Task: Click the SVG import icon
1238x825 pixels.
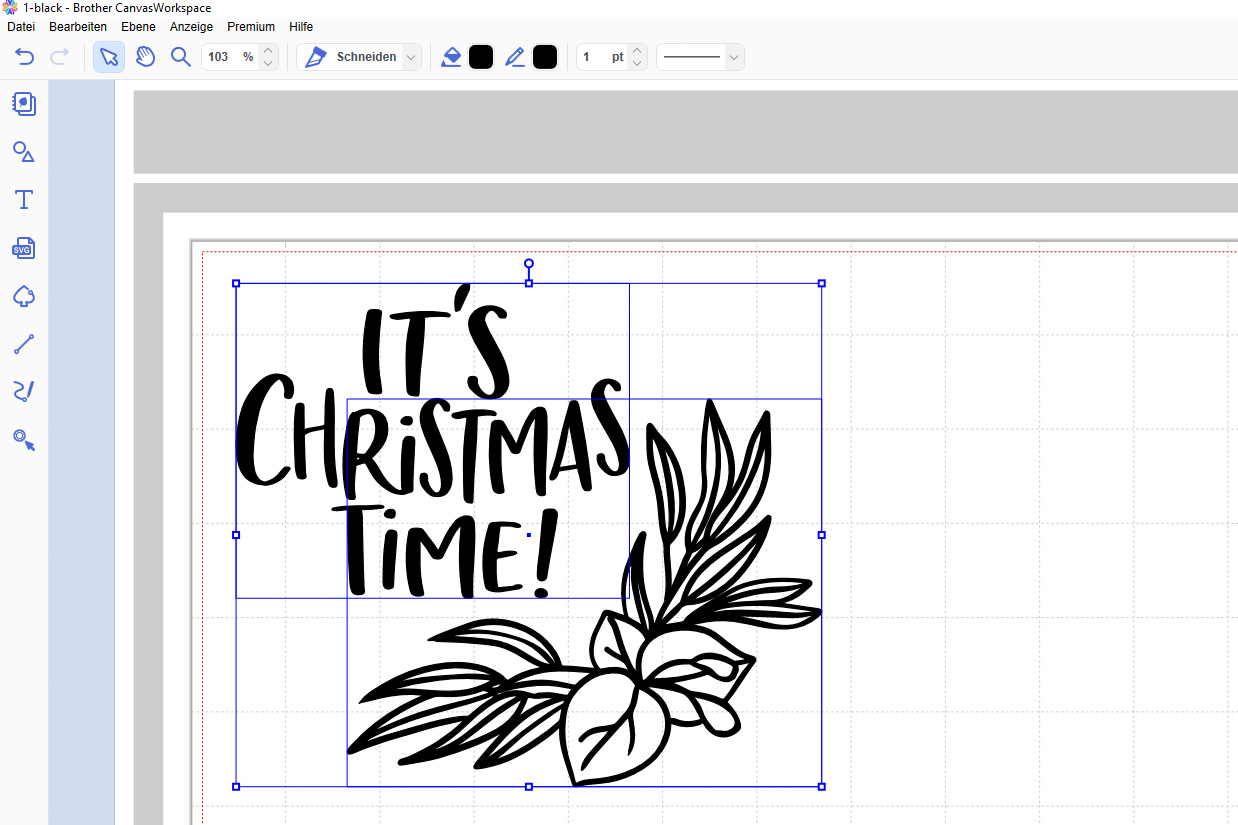Action: click(x=24, y=248)
